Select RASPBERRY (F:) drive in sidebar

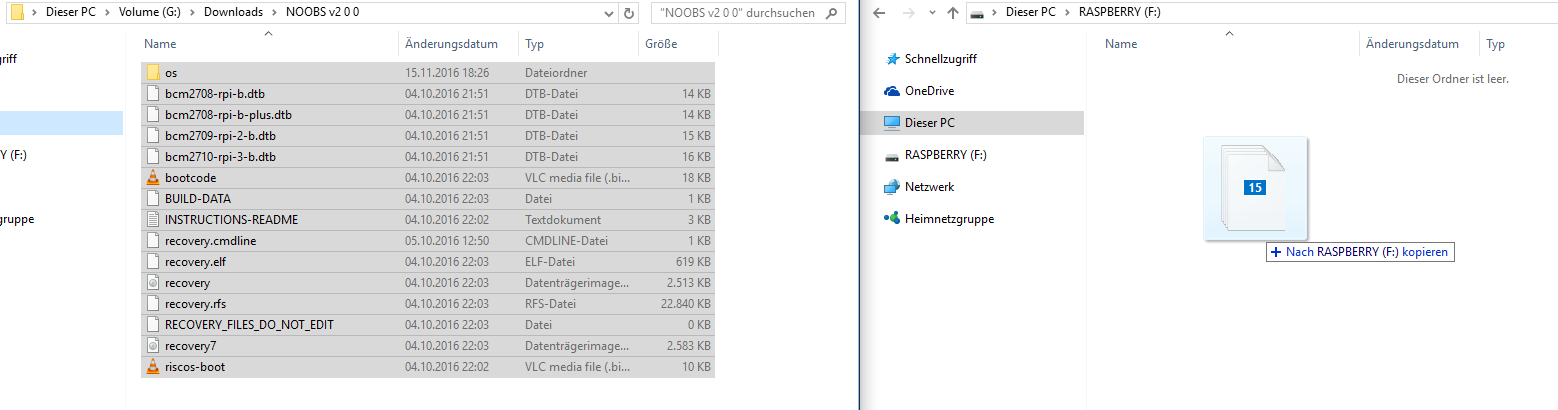[x=945, y=155]
